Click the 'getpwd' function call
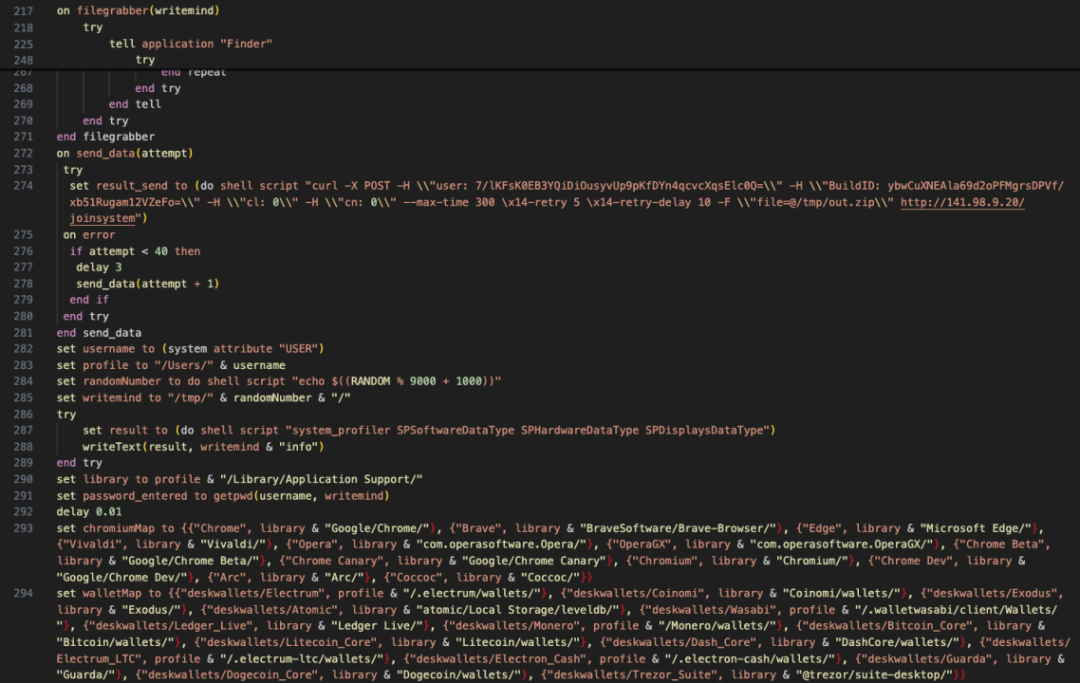This screenshot has height=683, width=1080. (233, 496)
